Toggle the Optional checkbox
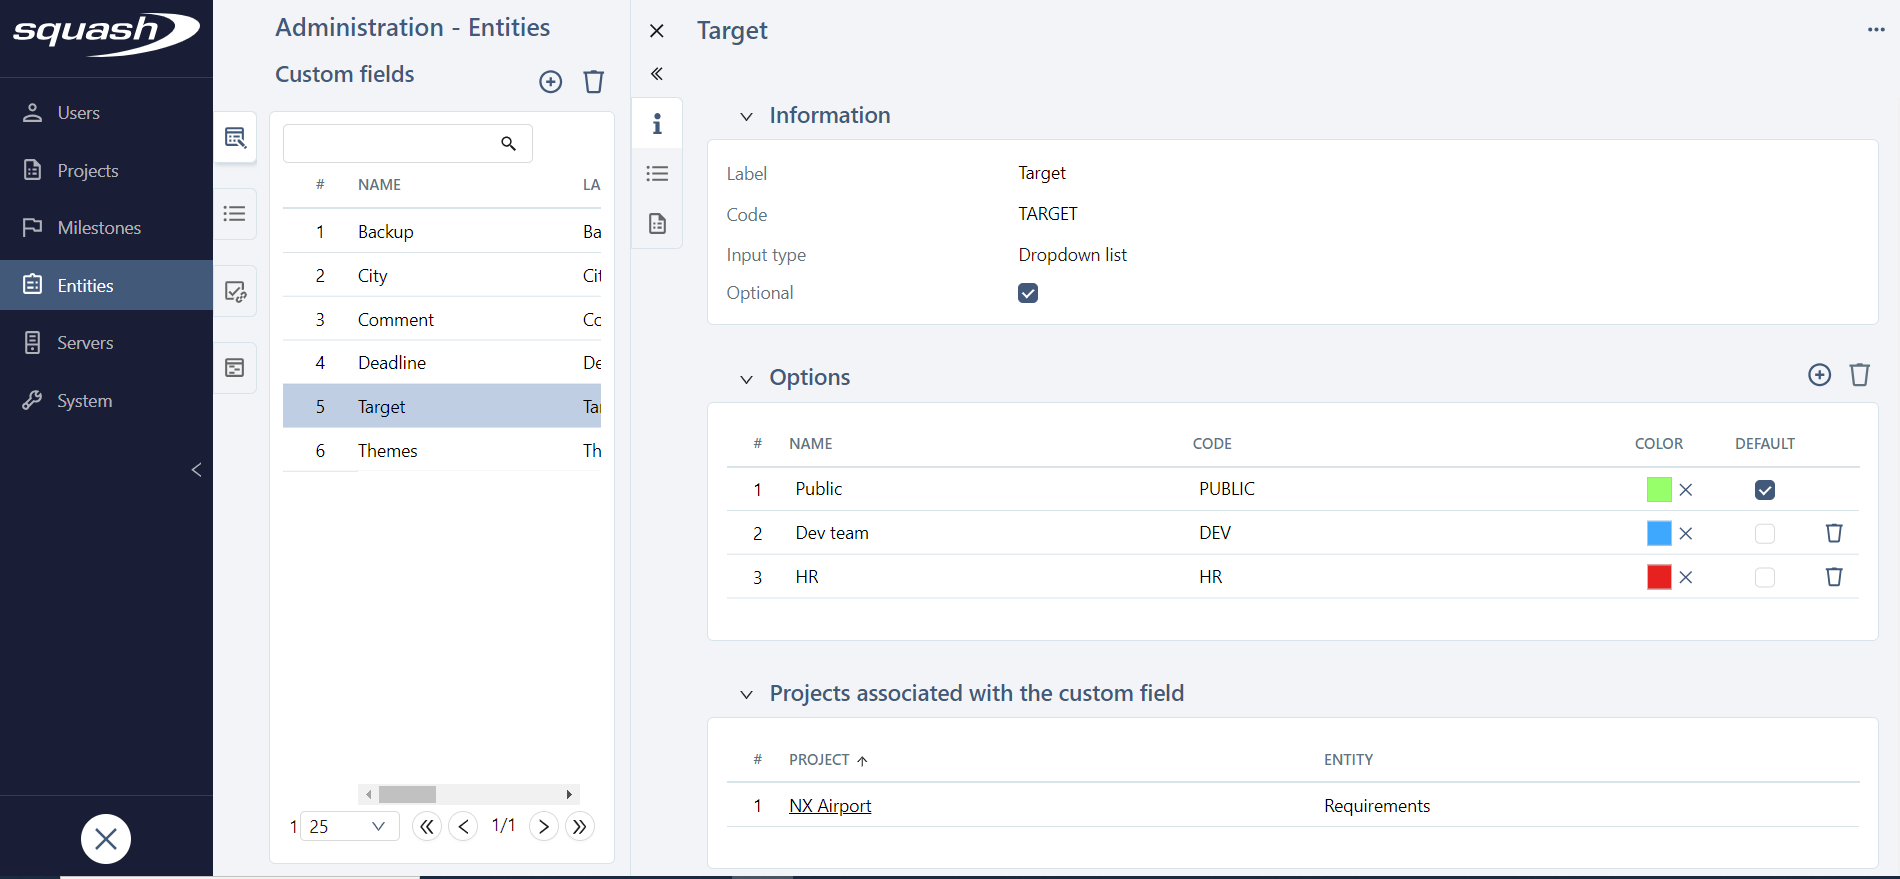Viewport: 1900px width, 879px height. 1027,293
